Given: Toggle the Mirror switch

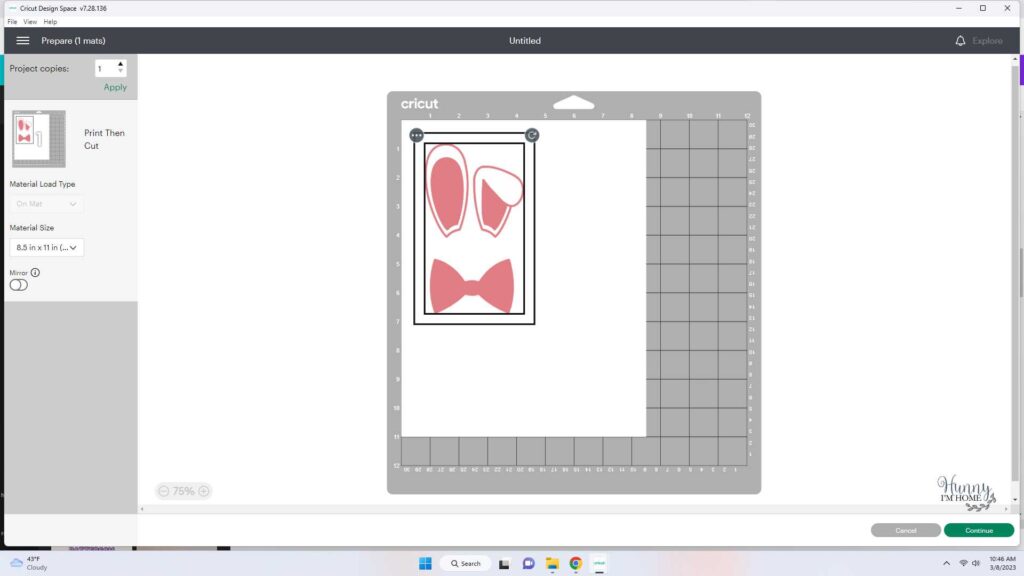Looking at the screenshot, I should pyautogui.click(x=18, y=285).
